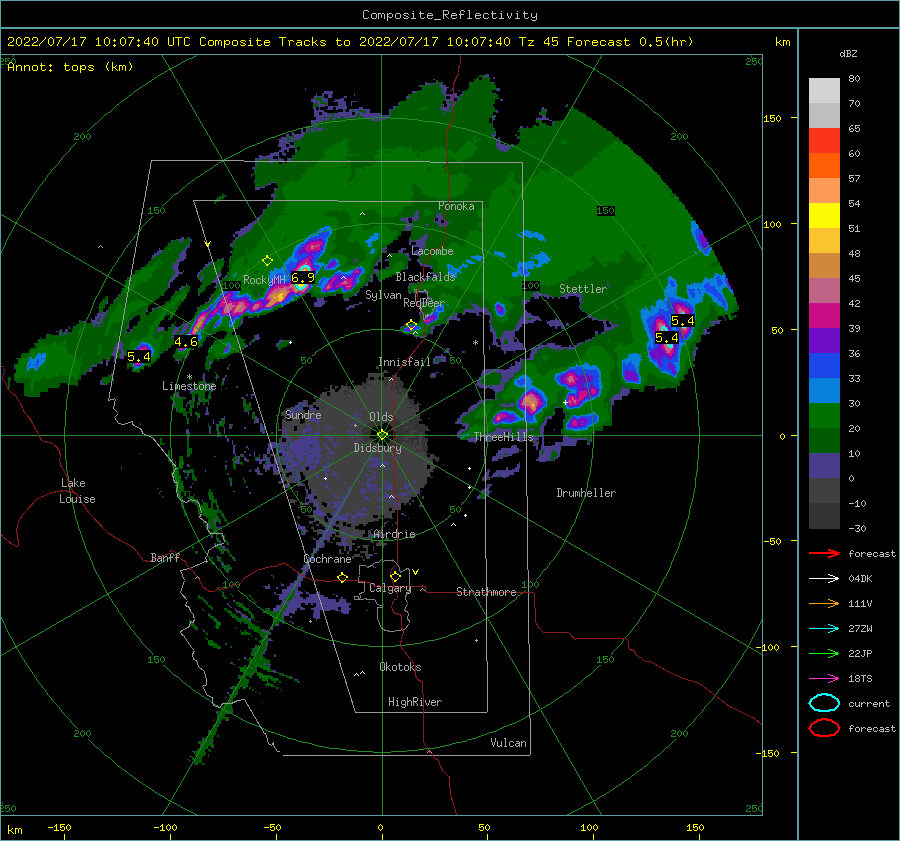The image size is (900, 841).
Task: Click the Stettler city label
Action: [x=583, y=289]
